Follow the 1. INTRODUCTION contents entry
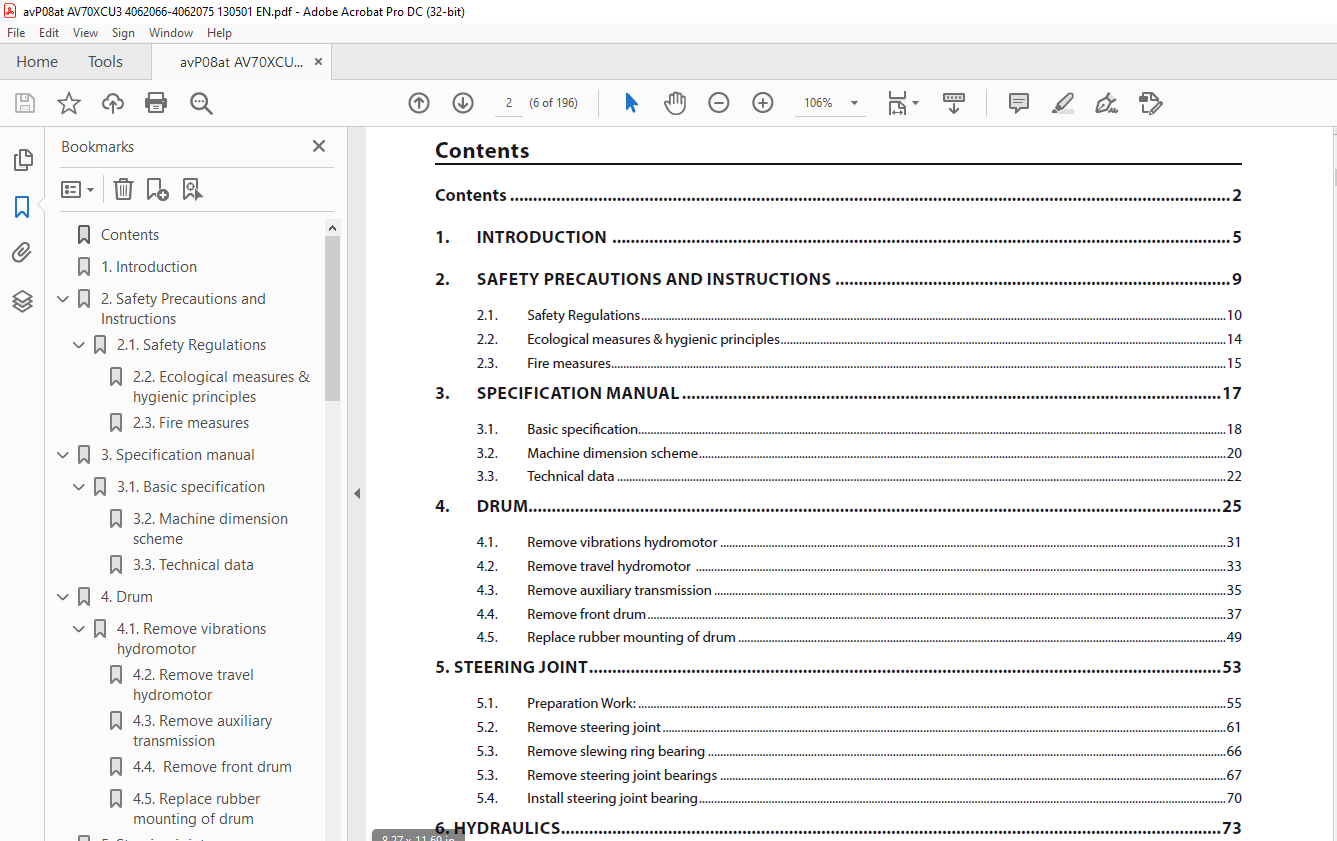 pyautogui.click(x=838, y=237)
